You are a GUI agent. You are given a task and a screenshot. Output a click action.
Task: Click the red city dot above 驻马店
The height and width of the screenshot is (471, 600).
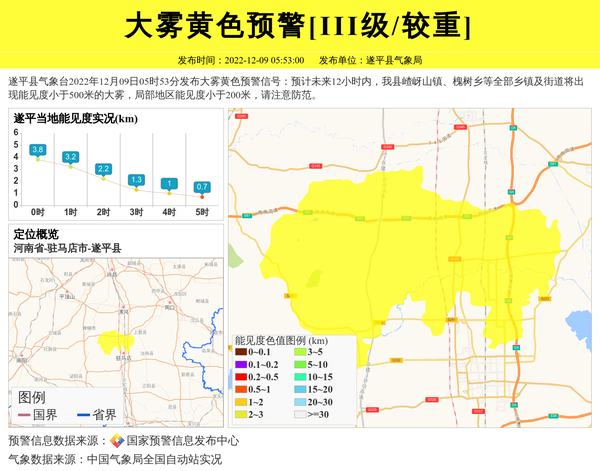click(x=123, y=353)
